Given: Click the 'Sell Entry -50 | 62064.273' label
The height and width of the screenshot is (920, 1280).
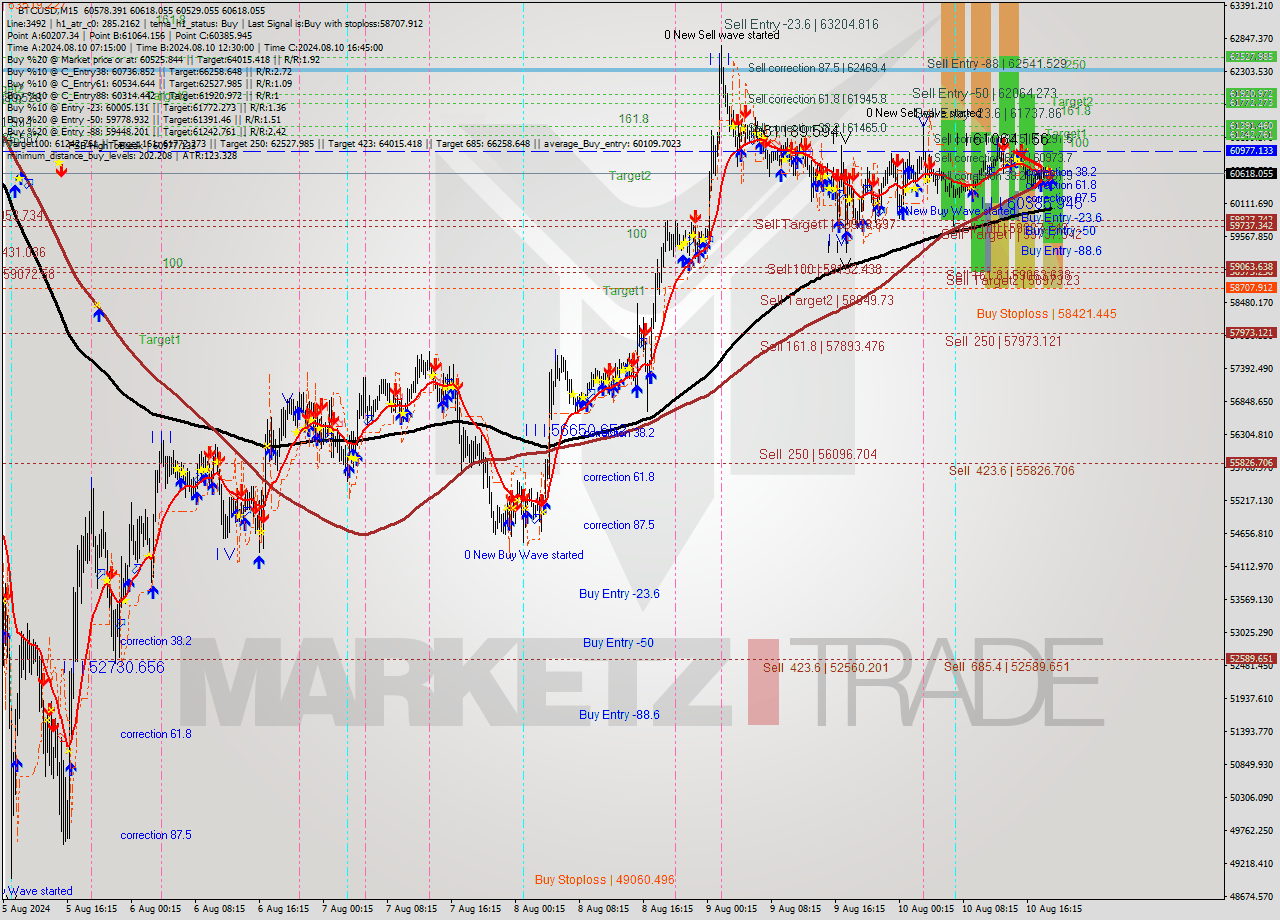Looking at the screenshot, I should pos(984,93).
